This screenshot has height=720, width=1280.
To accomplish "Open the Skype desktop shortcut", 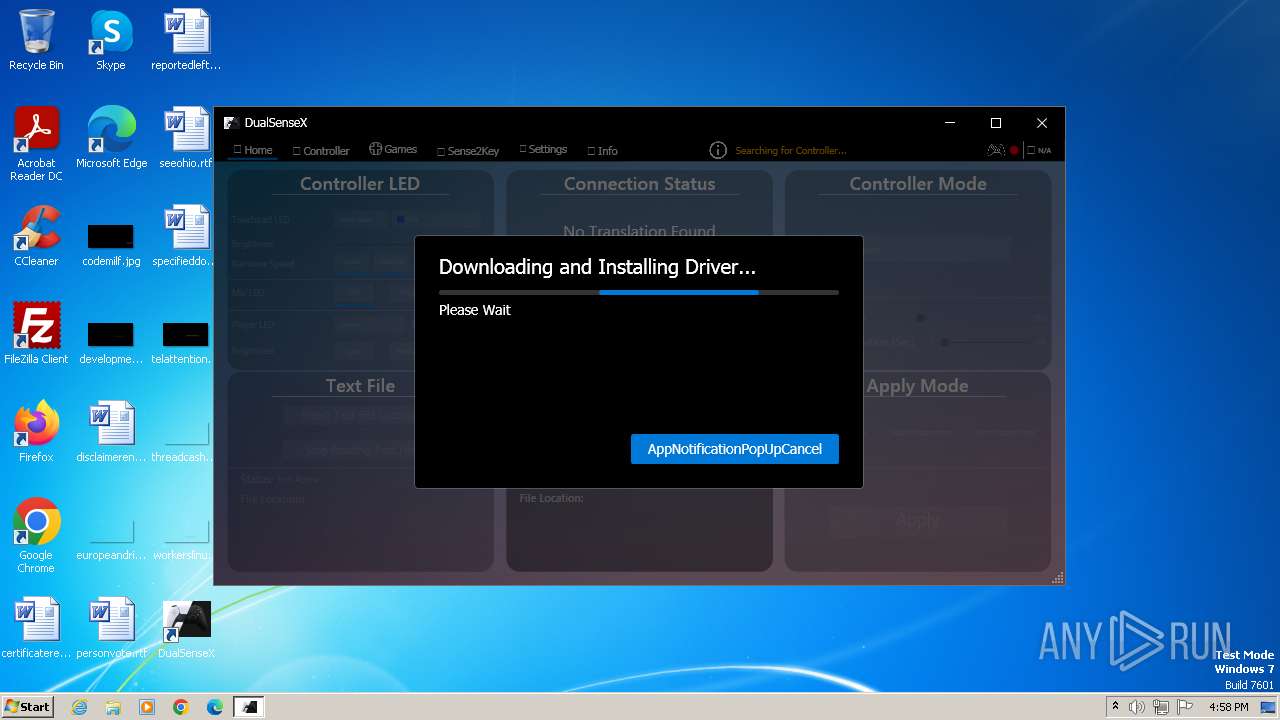I will 111,40.
